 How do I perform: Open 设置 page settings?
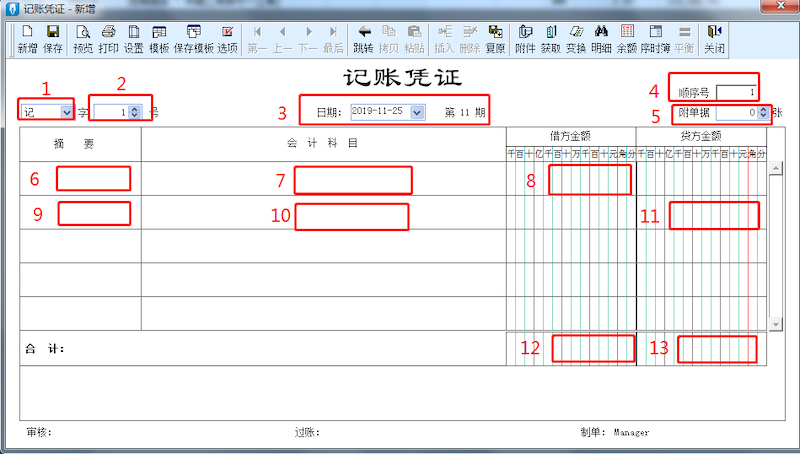pyautogui.click(x=134, y=39)
